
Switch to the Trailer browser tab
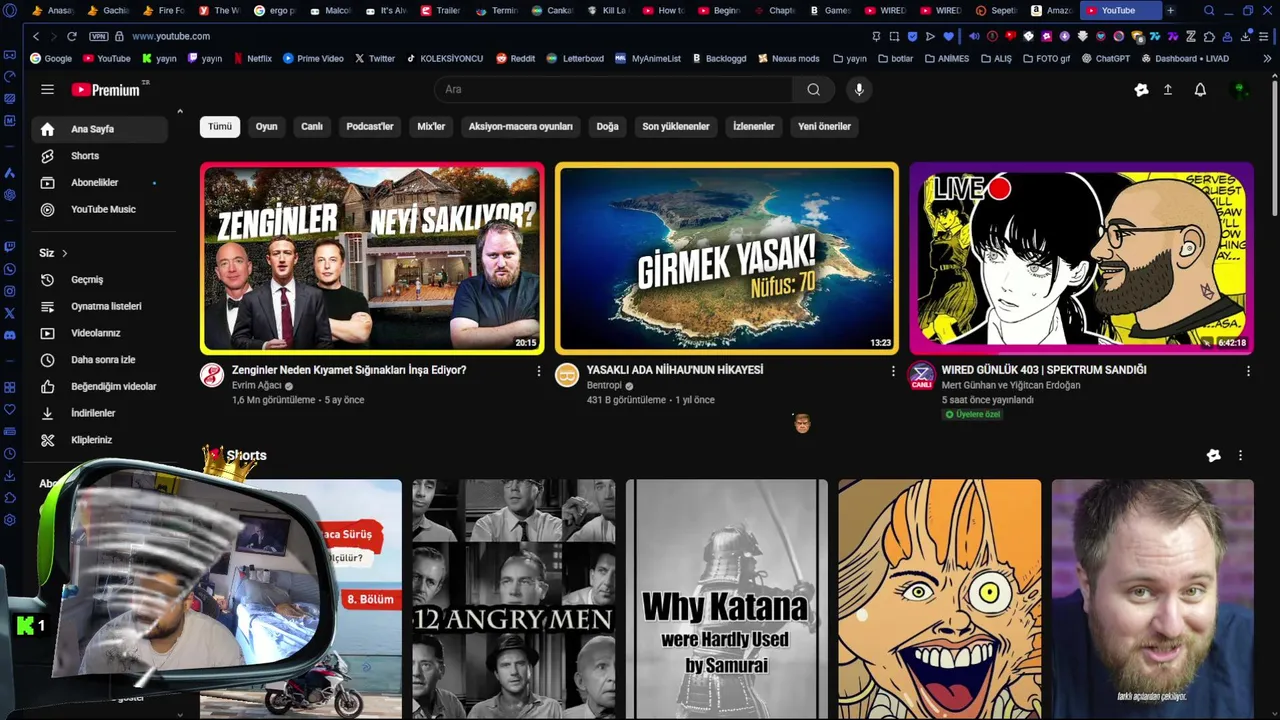441,10
